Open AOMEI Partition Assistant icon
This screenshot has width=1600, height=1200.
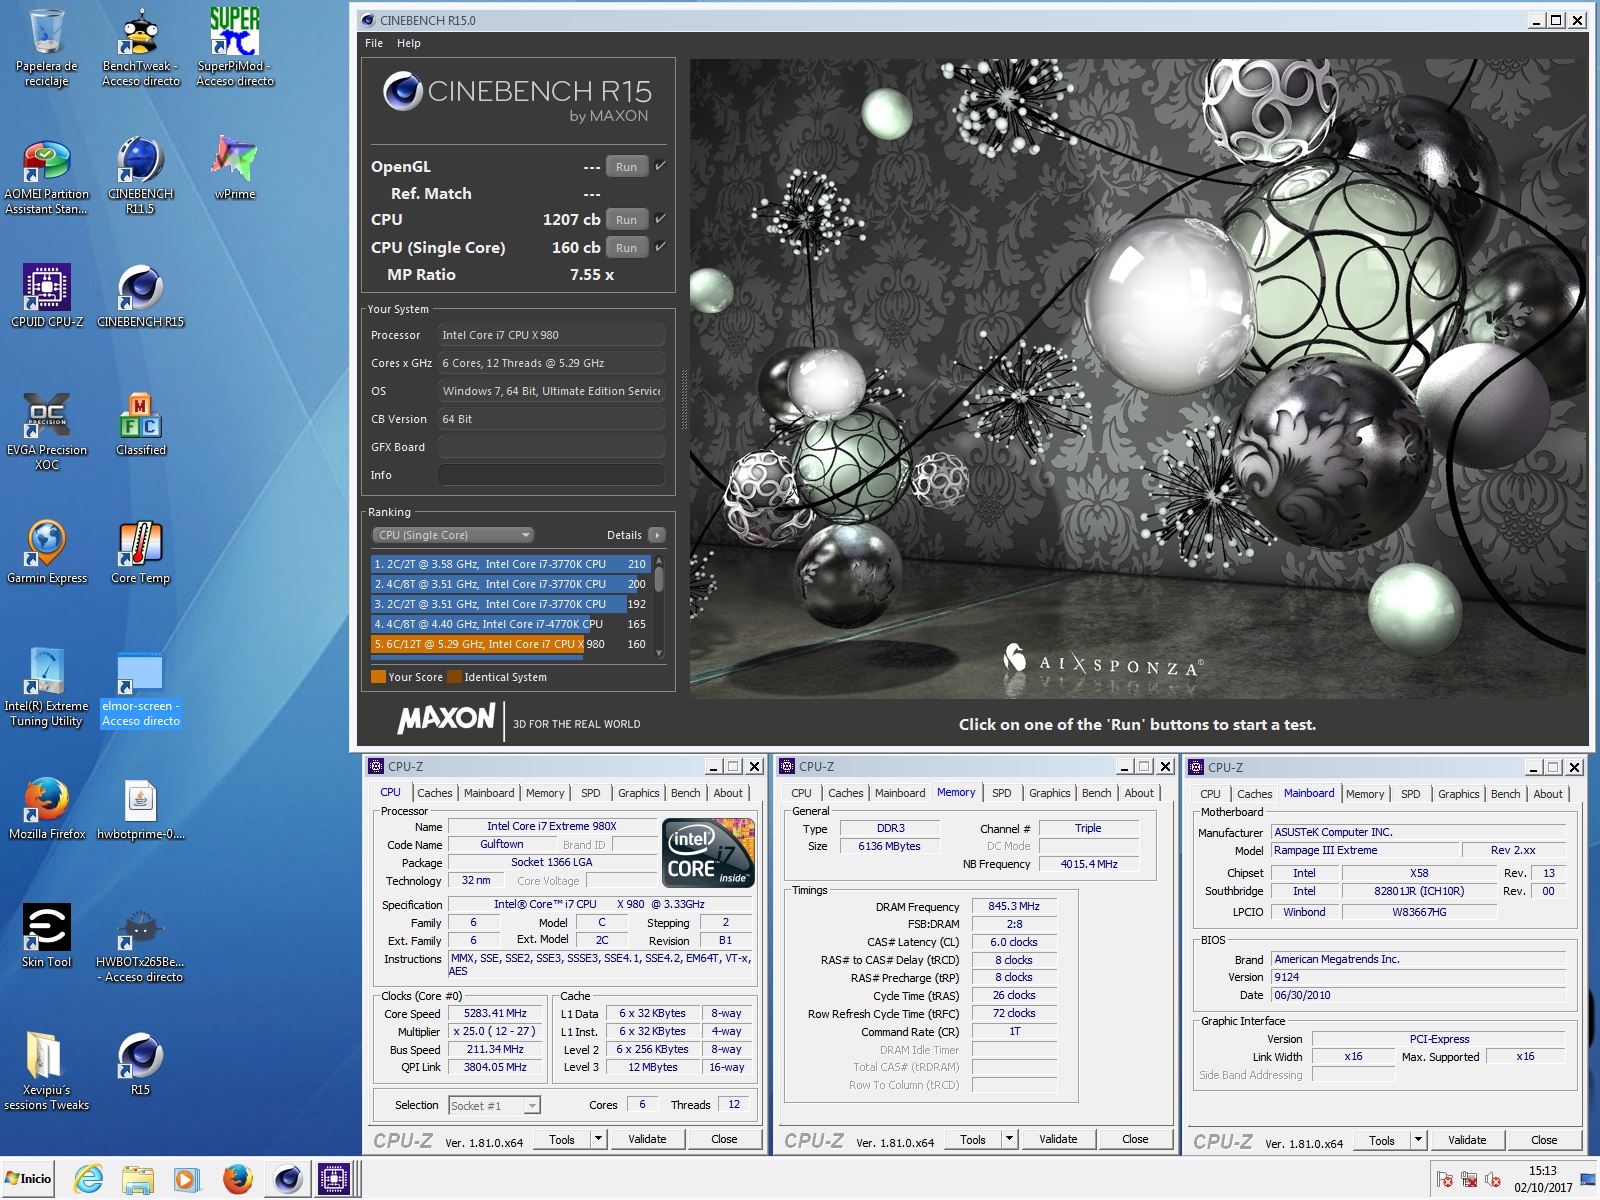click(46, 176)
